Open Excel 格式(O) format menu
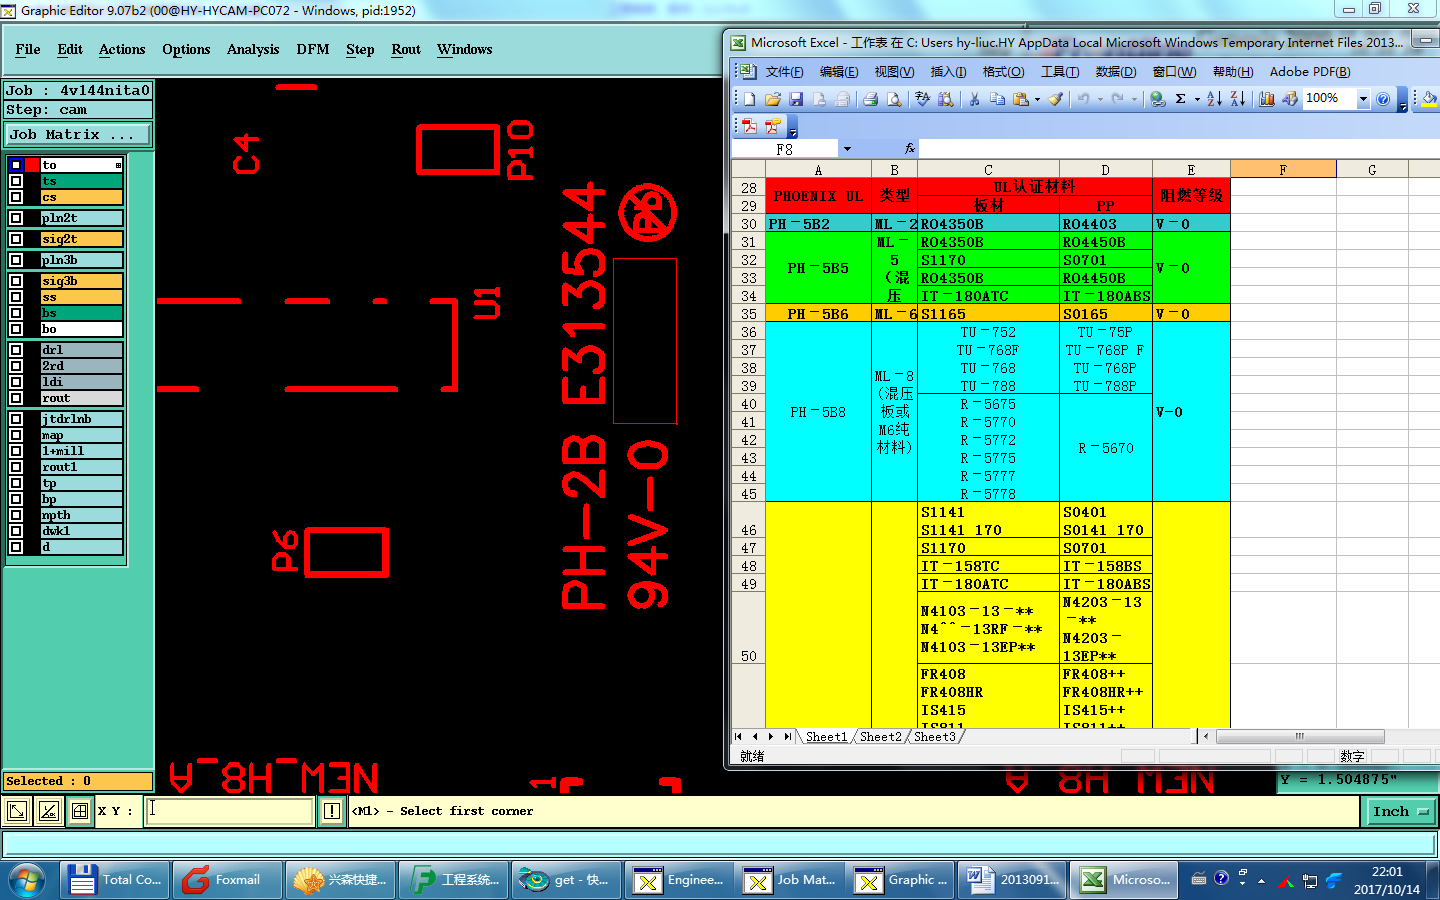 (x=1003, y=72)
